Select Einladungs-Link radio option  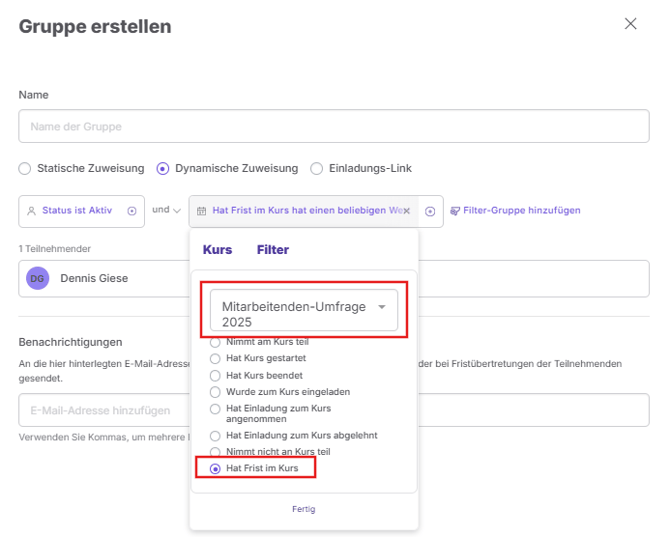[317, 169]
